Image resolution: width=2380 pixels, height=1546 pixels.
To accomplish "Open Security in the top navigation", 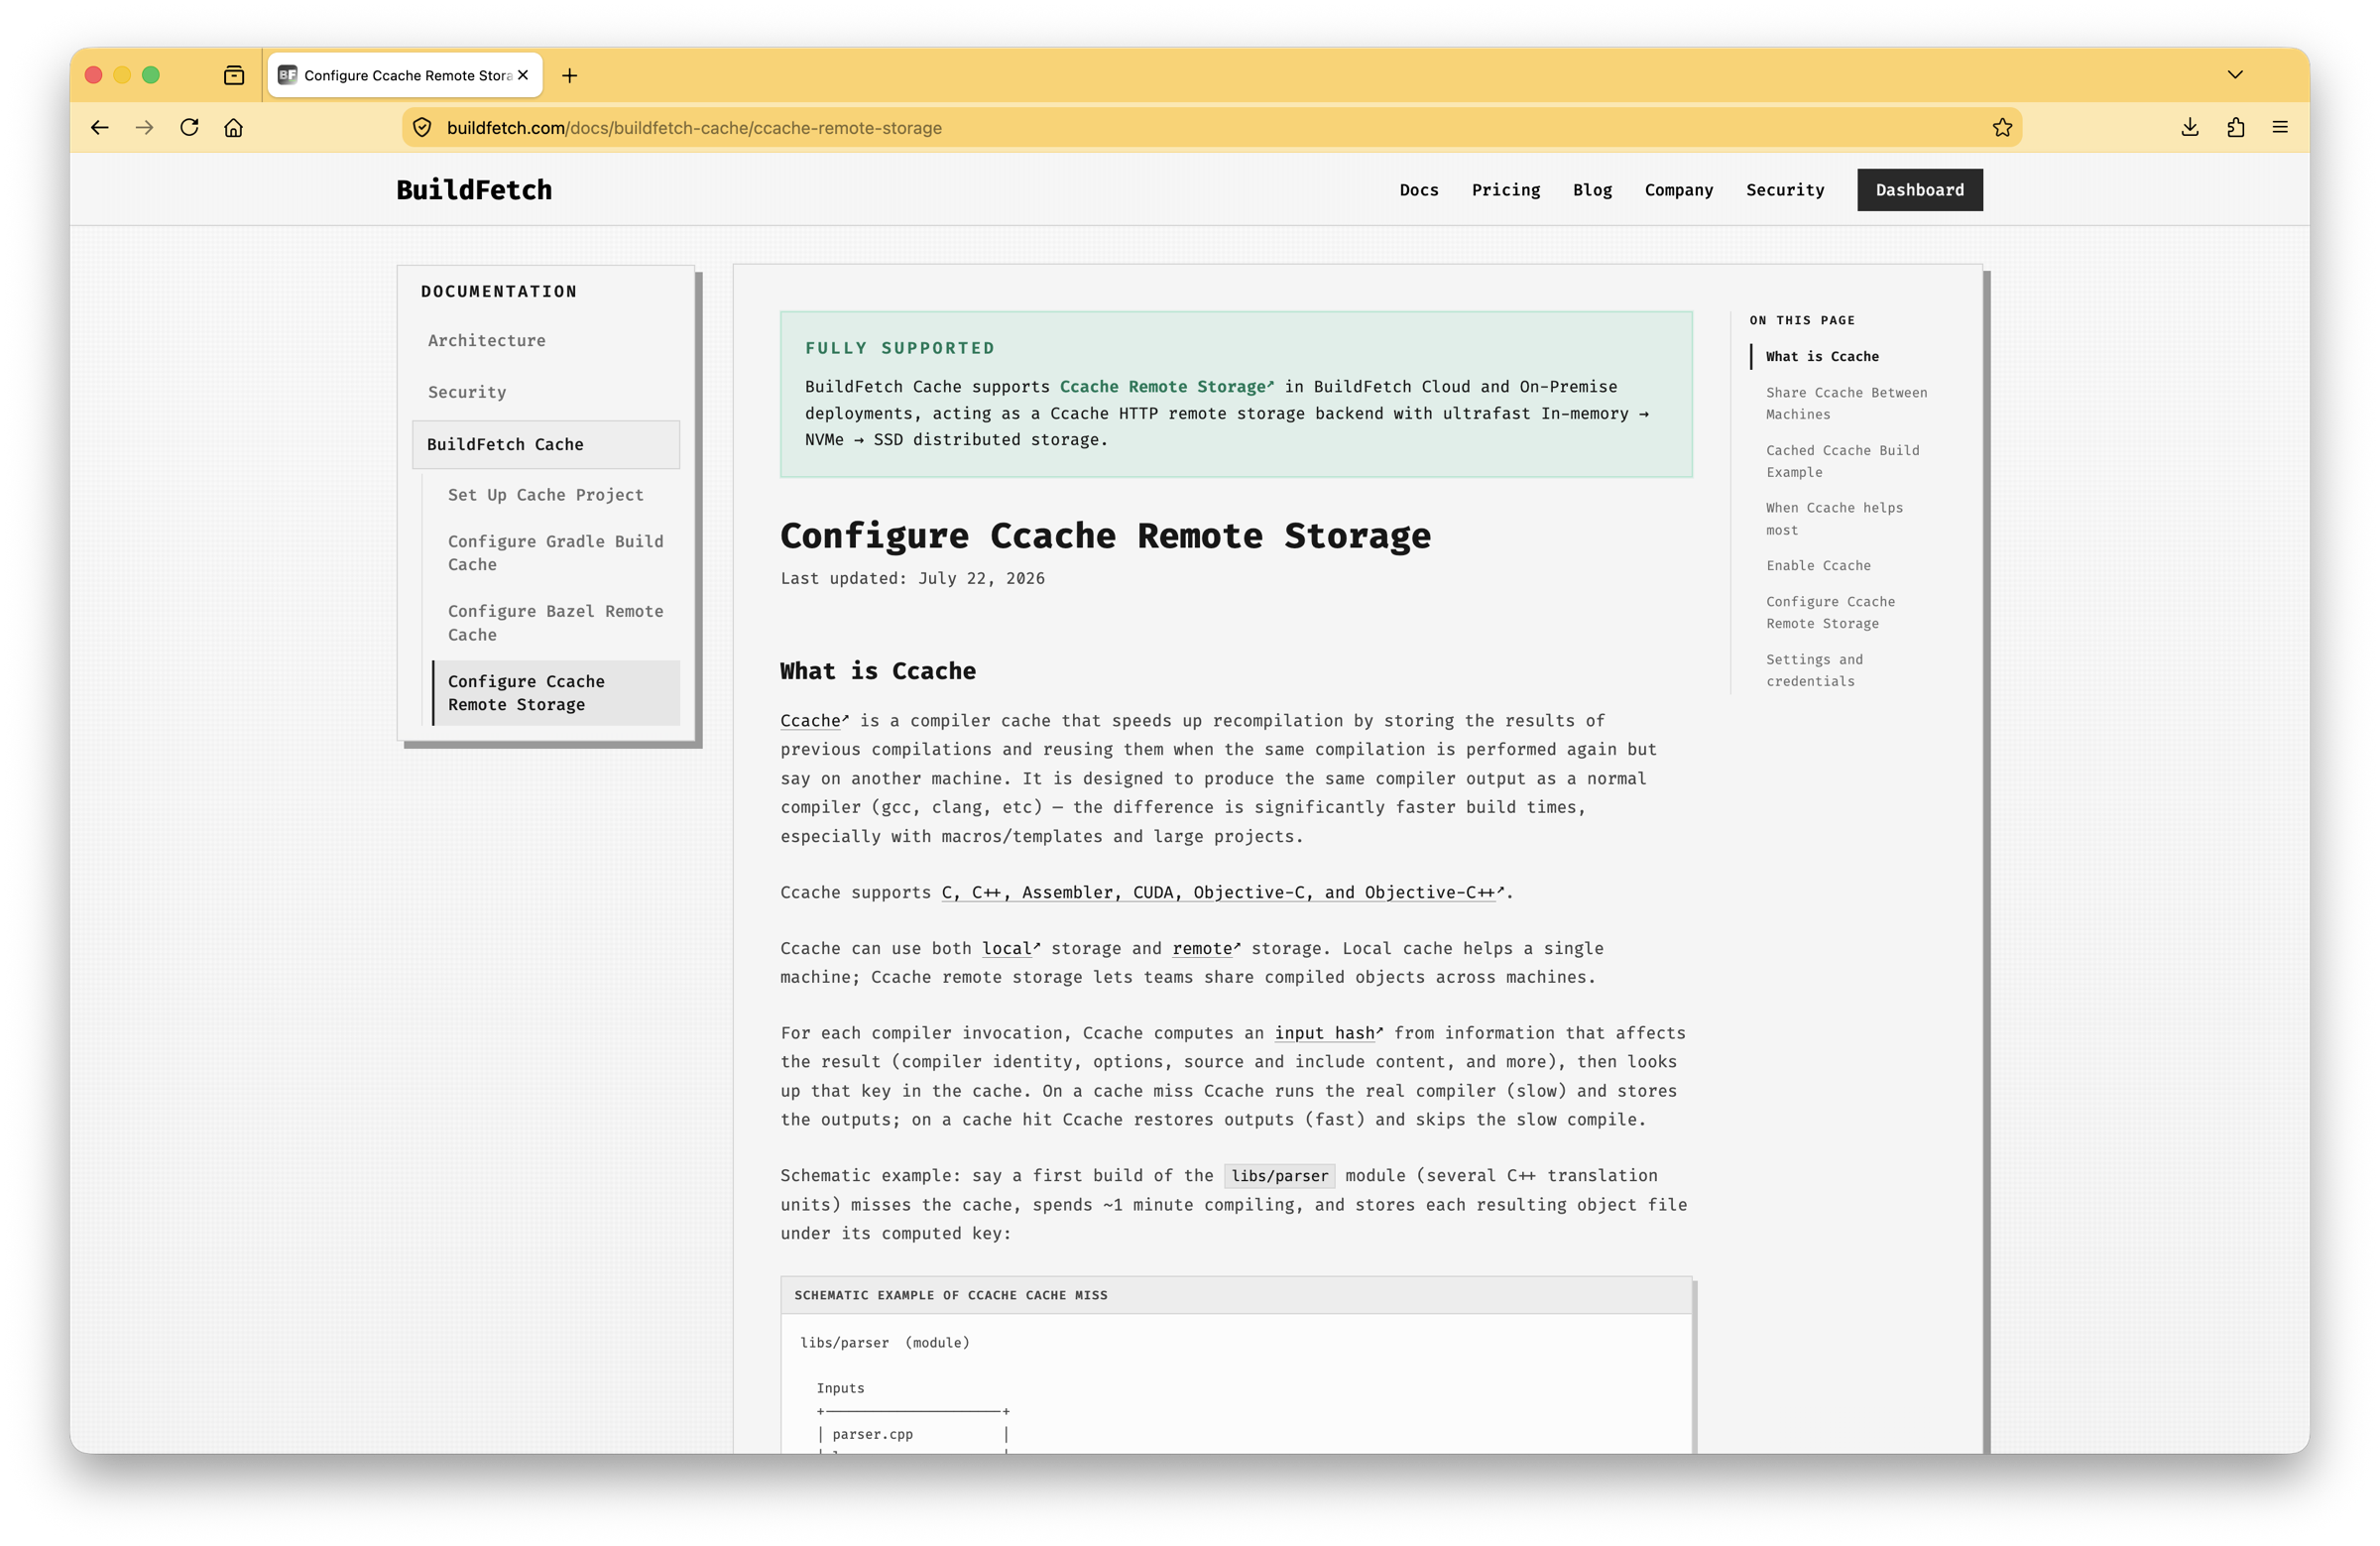I will [x=1784, y=190].
